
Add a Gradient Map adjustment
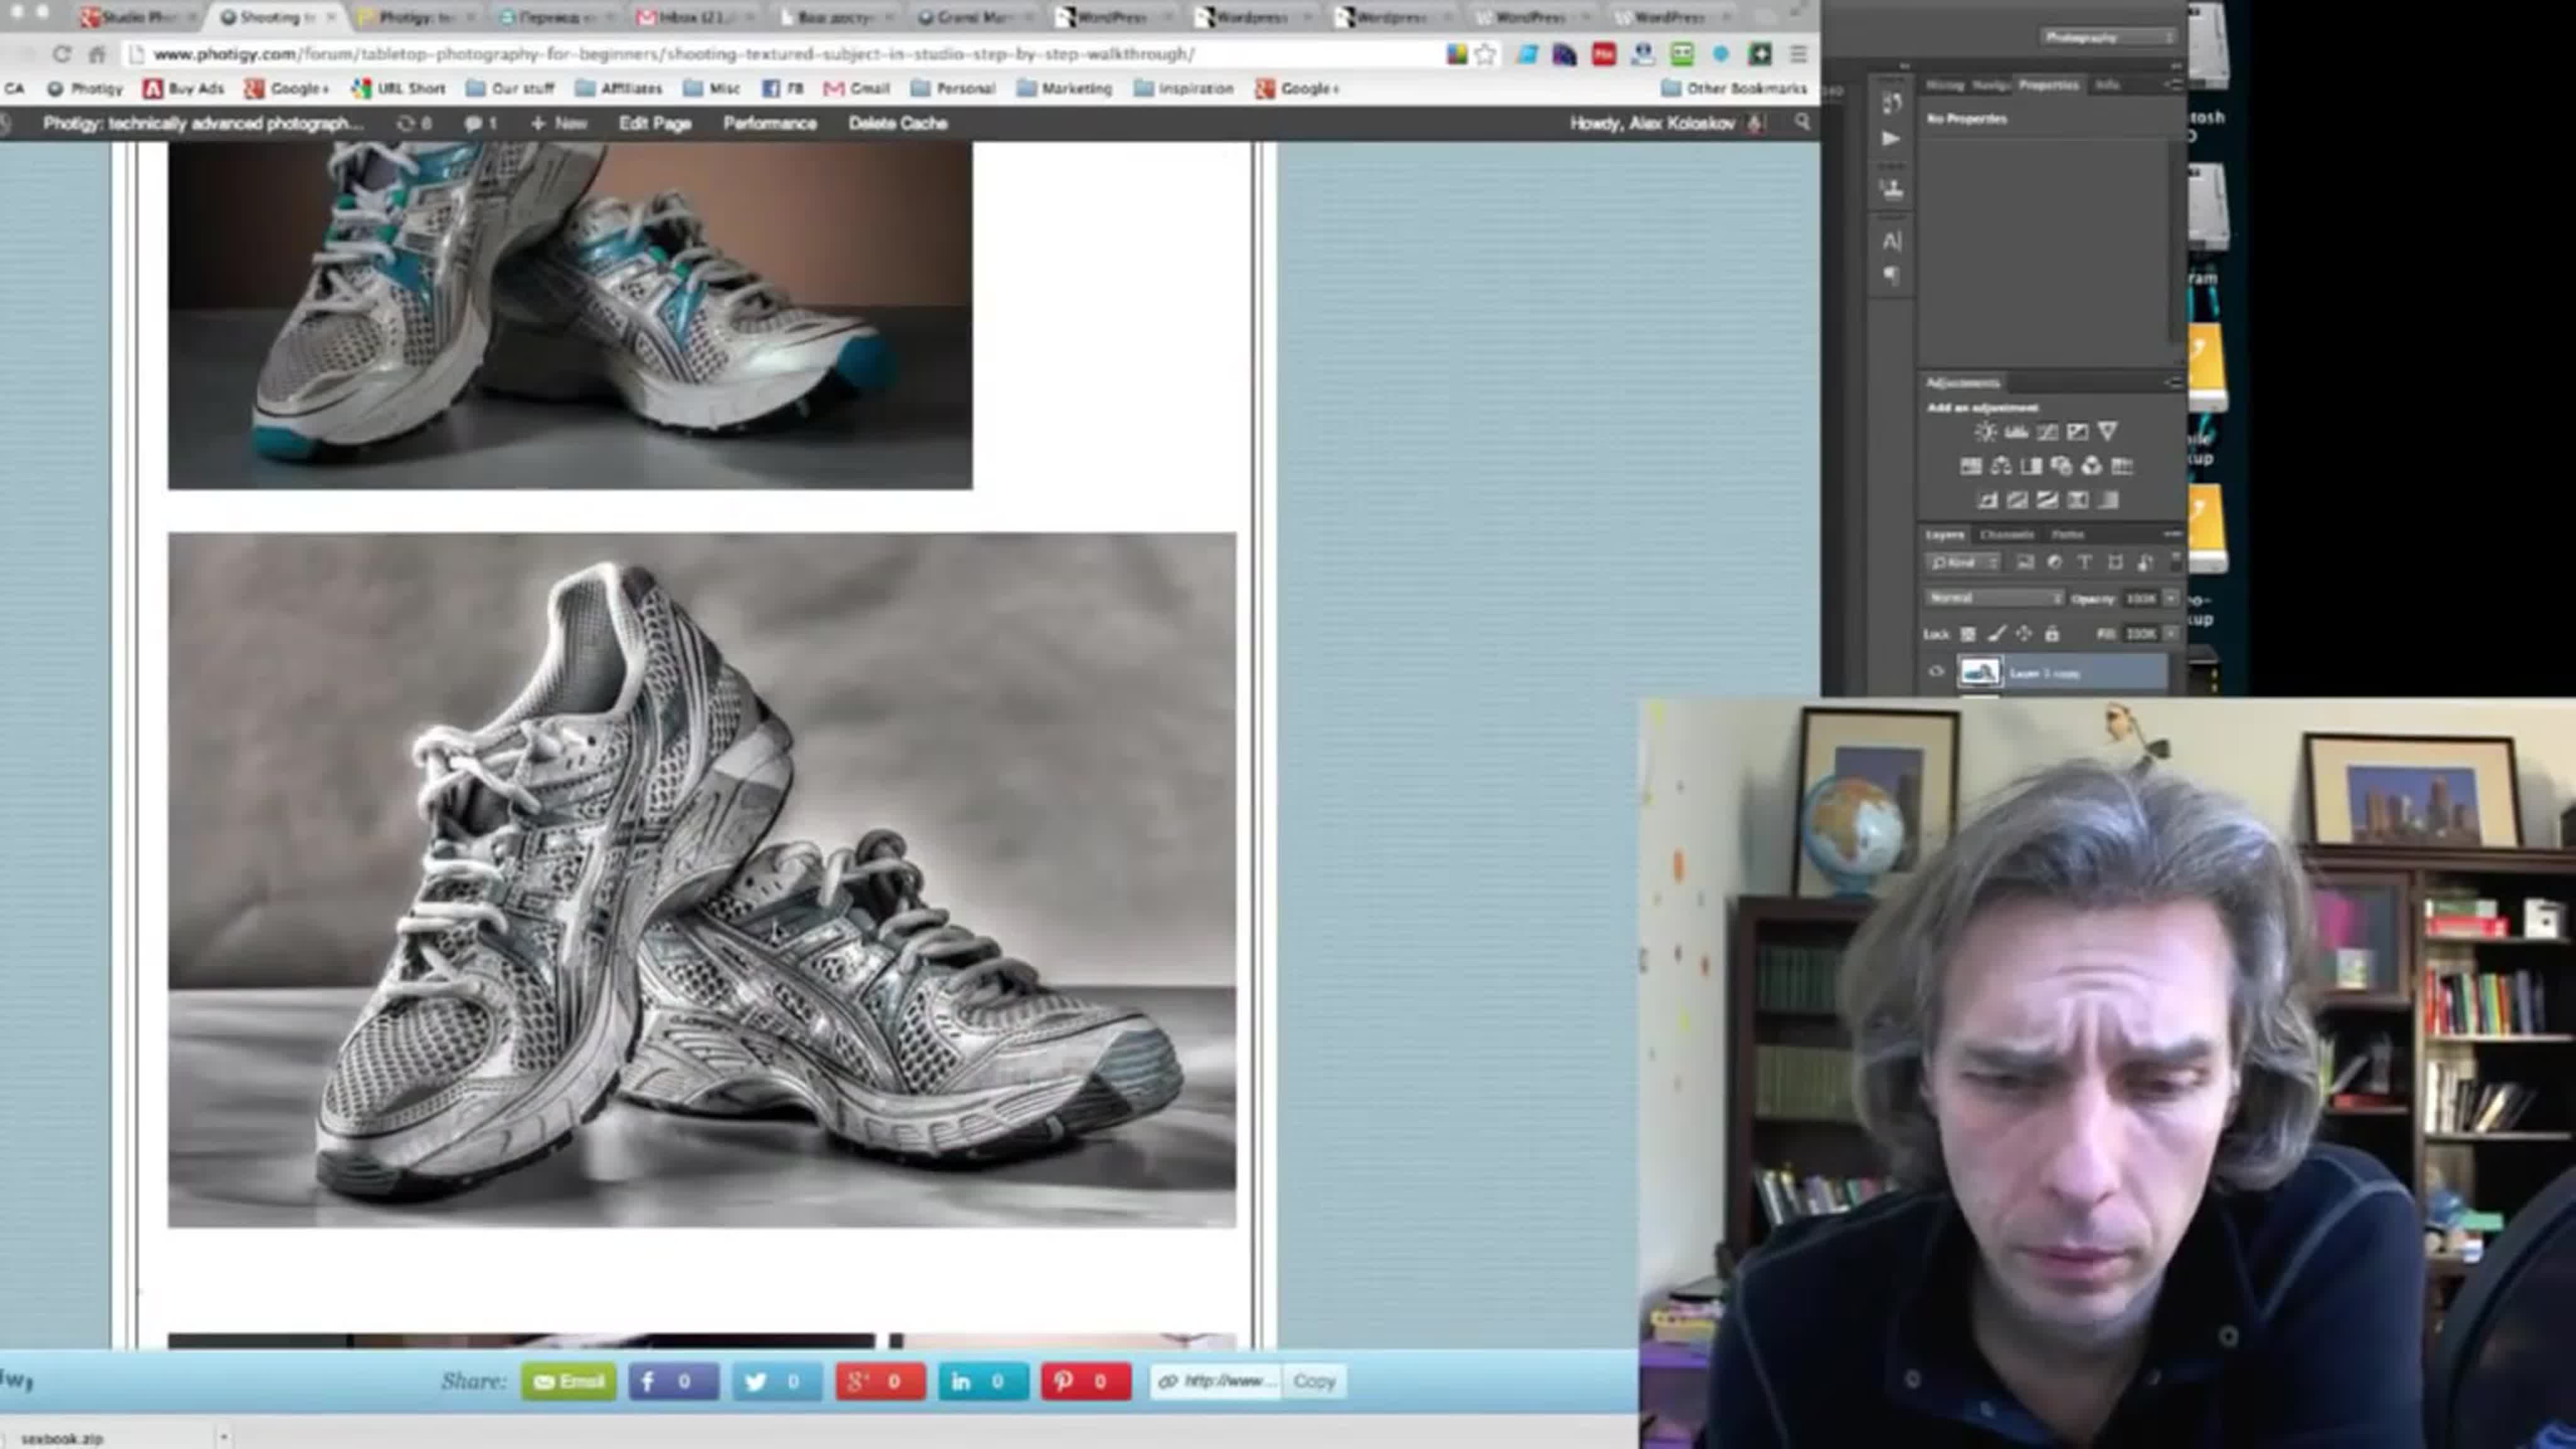click(x=2108, y=500)
